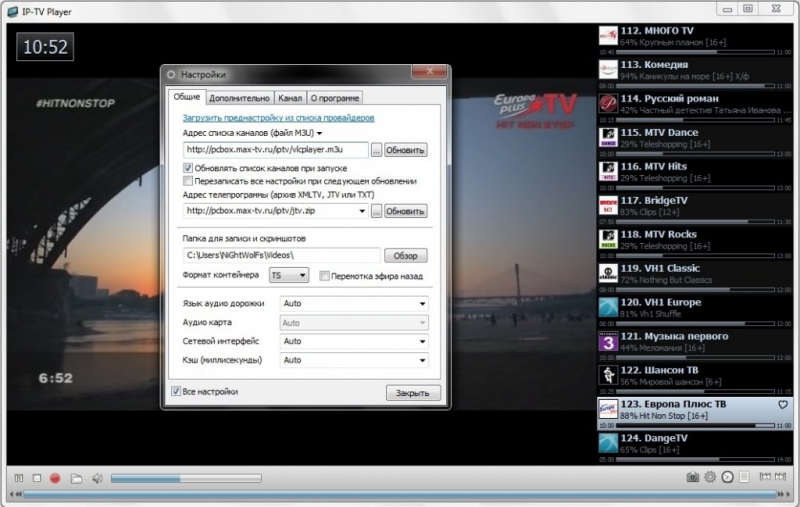The width and height of the screenshot is (800, 507).
Task: Open Формат контейнера TS dropdown
Action: tap(289, 275)
